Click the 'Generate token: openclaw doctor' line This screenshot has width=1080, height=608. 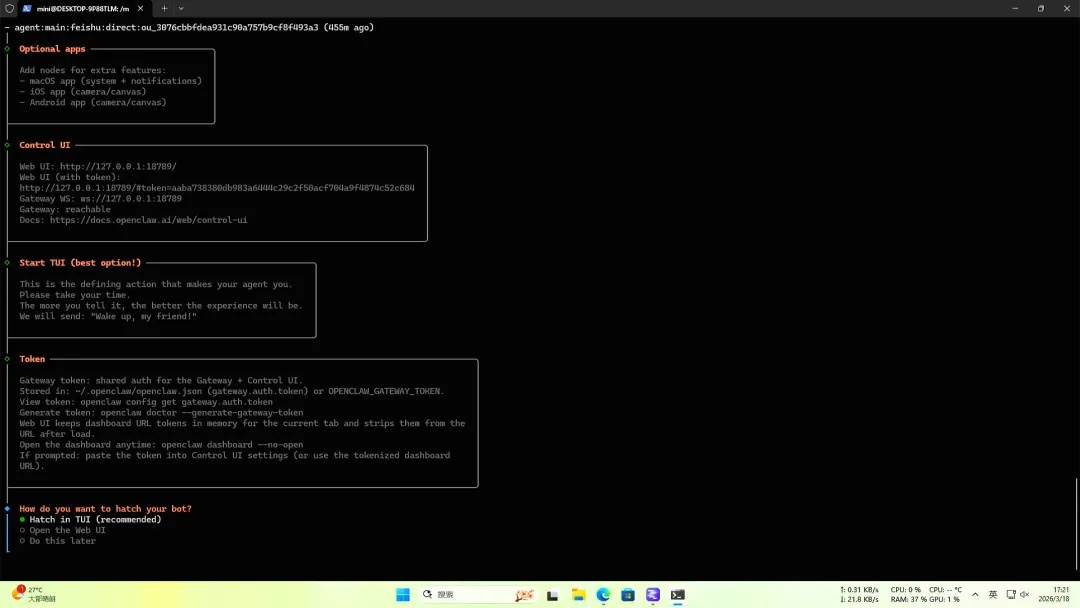(161, 413)
